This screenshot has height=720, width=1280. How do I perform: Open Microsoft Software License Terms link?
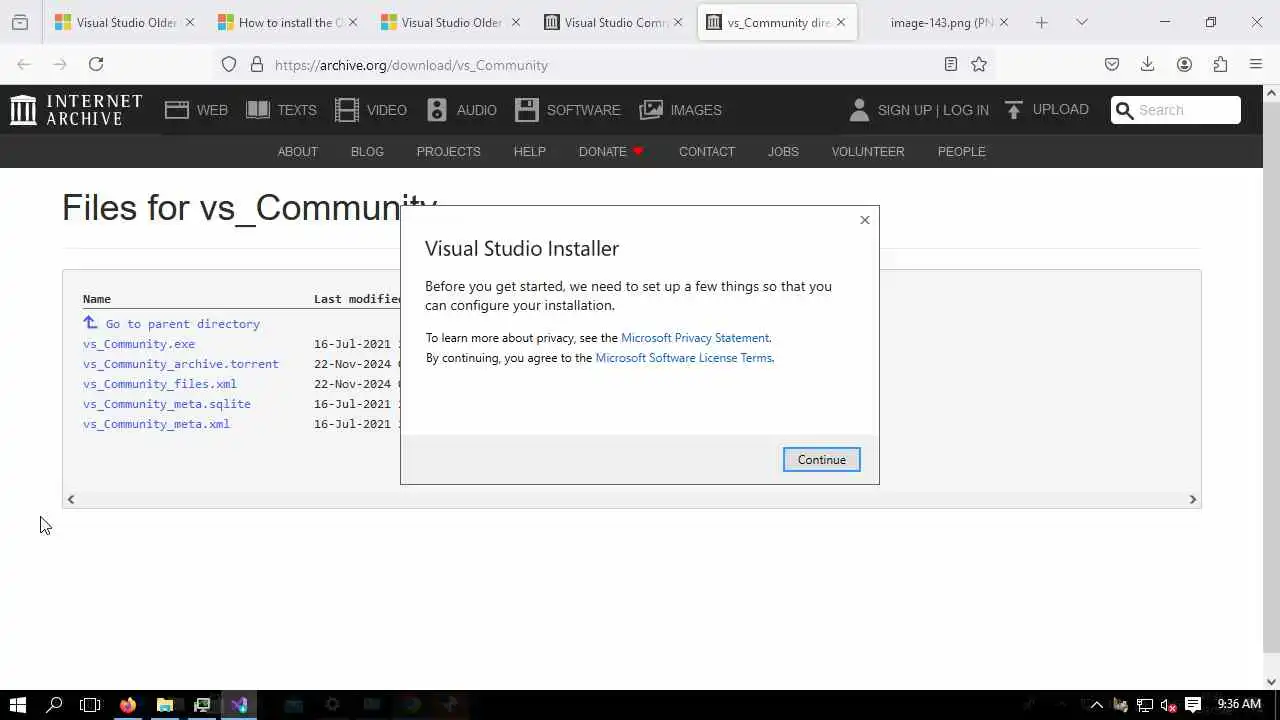(684, 358)
